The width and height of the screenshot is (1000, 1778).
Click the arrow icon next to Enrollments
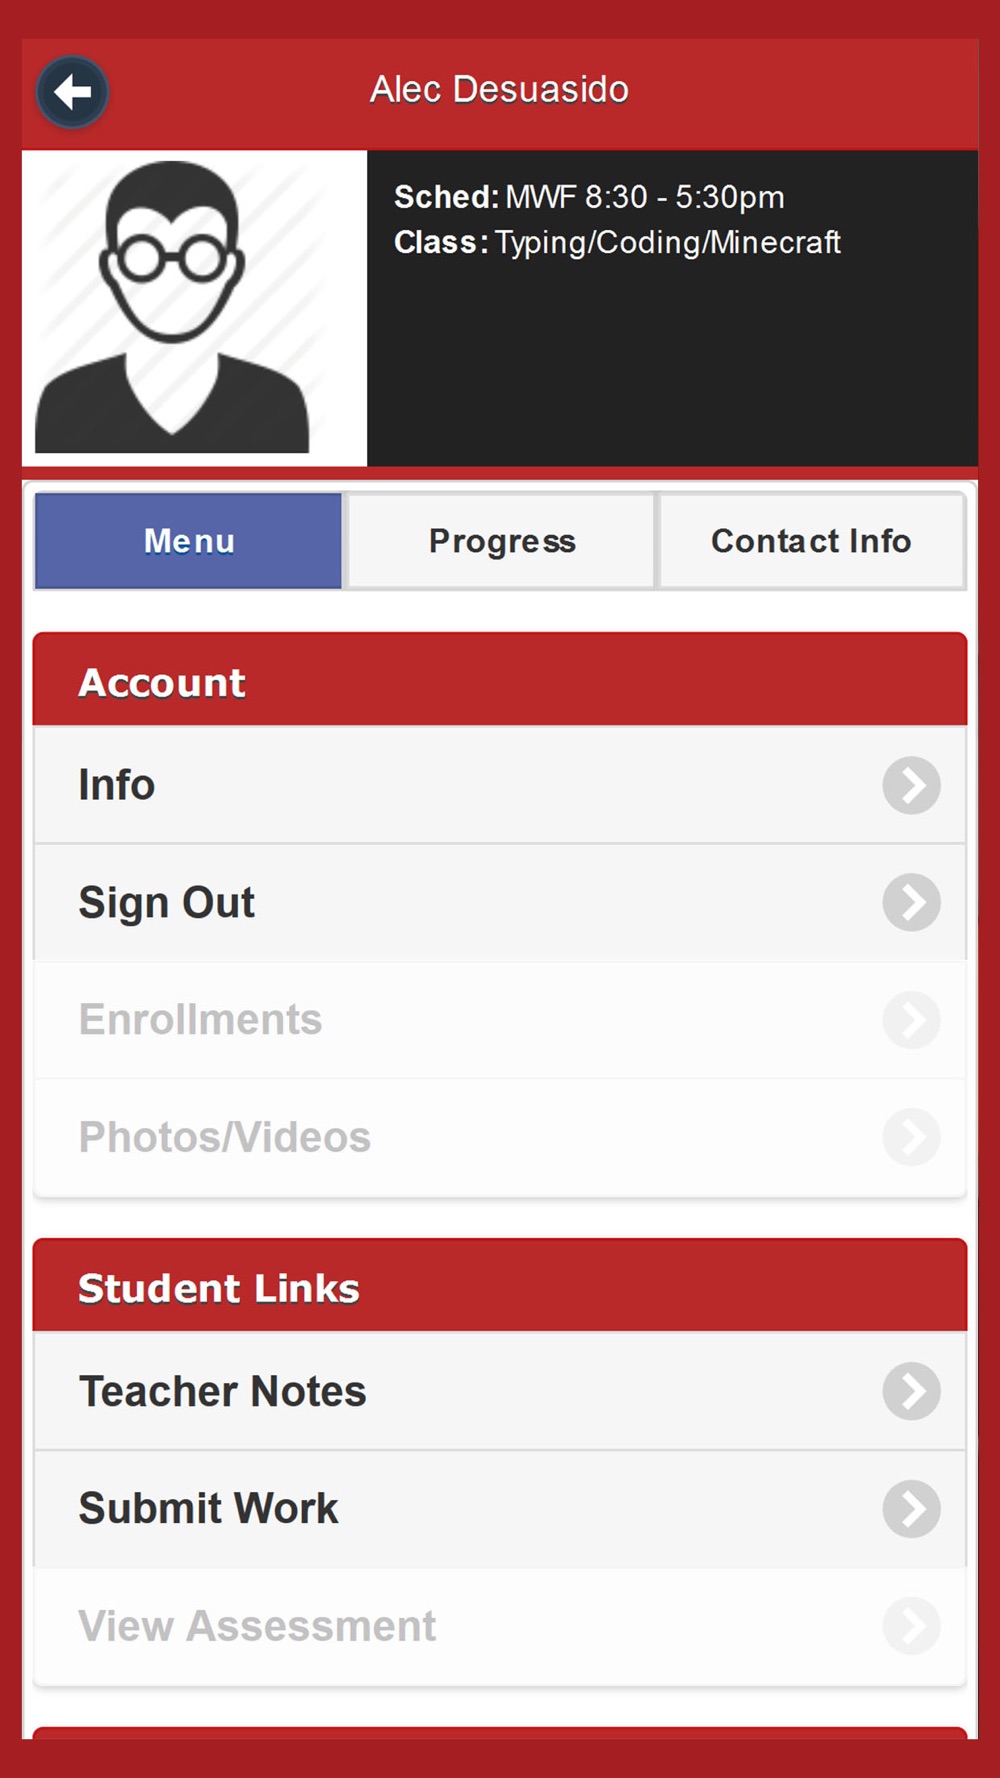click(x=911, y=1020)
